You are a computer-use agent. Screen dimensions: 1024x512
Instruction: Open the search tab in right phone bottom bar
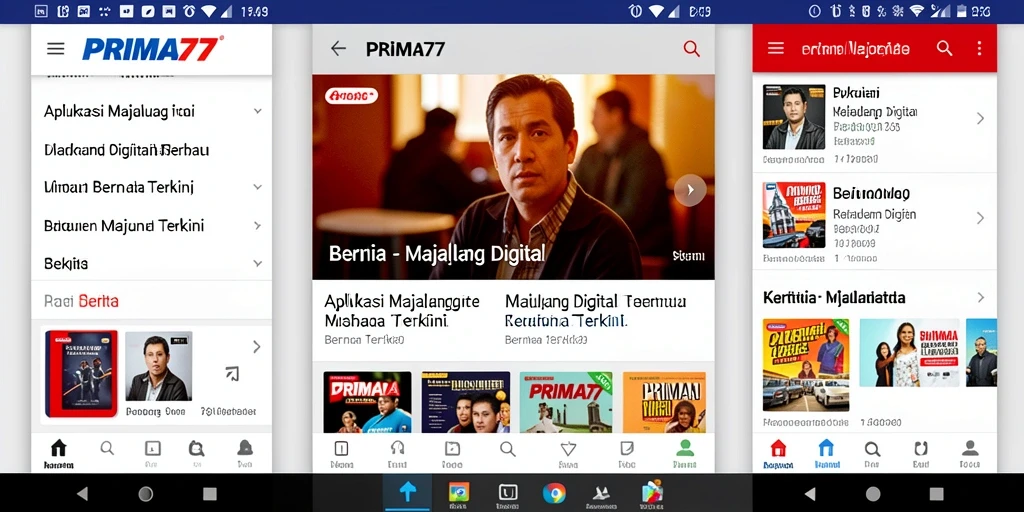point(872,453)
